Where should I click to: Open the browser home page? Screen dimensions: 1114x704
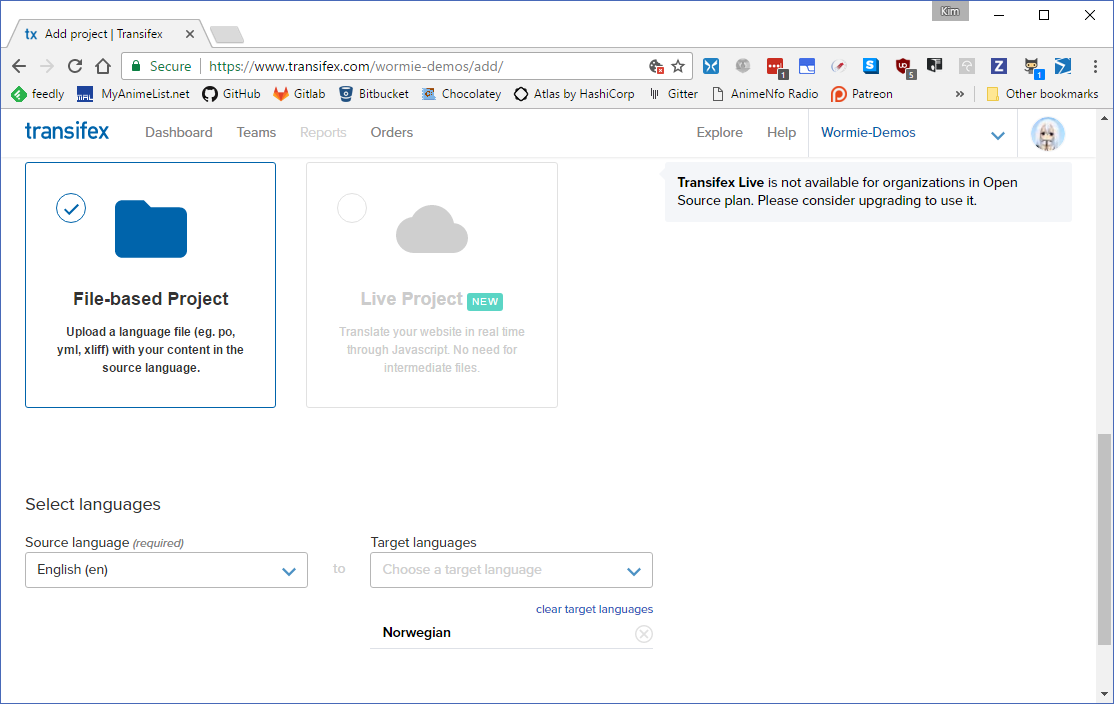point(103,66)
